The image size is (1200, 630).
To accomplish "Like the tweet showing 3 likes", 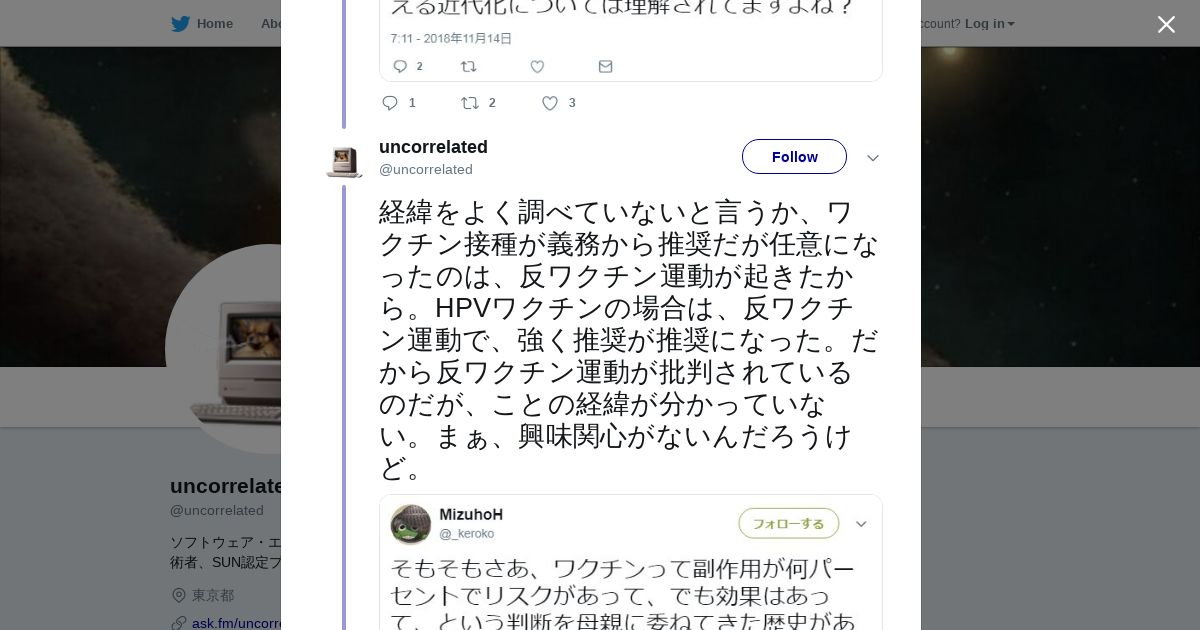I will (550, 103).
